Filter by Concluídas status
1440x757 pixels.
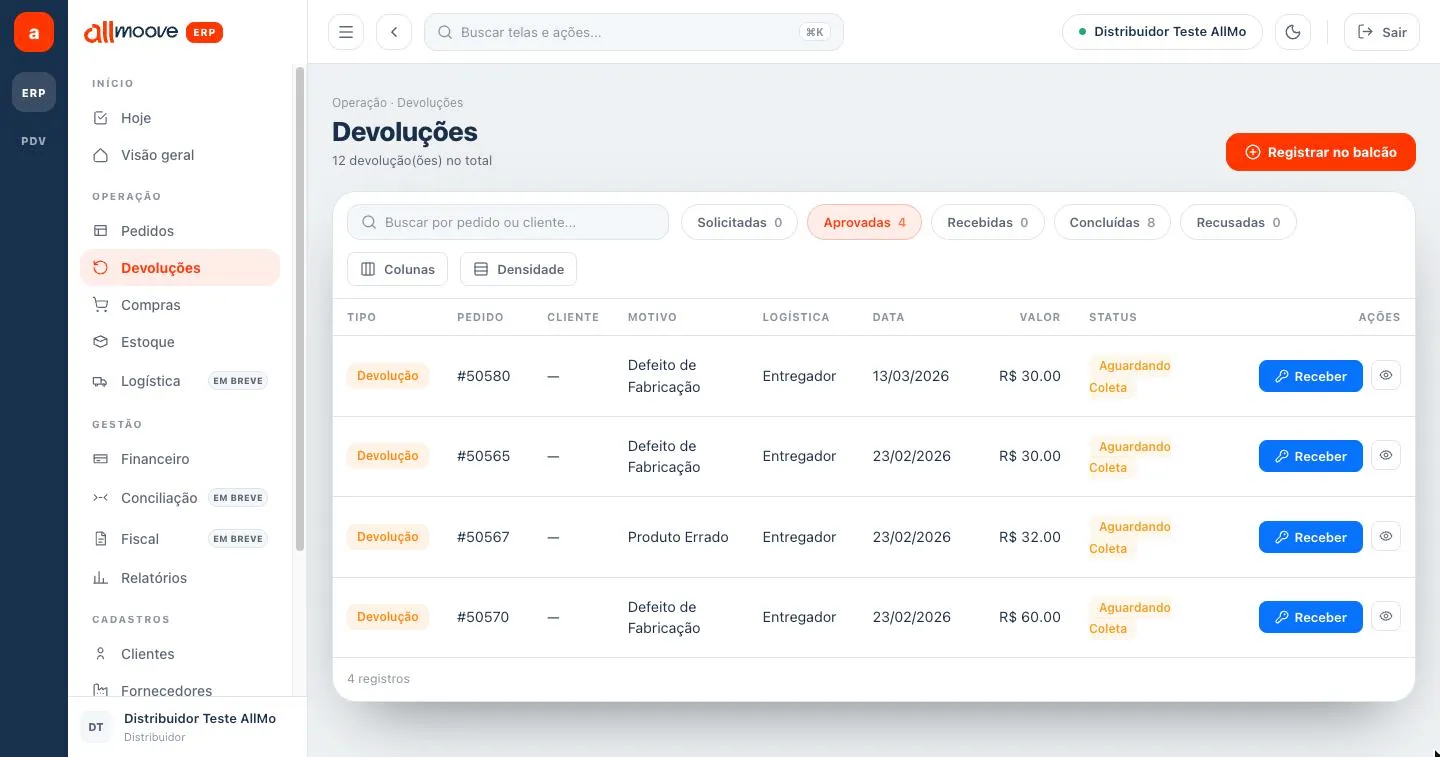[1112, 222]
